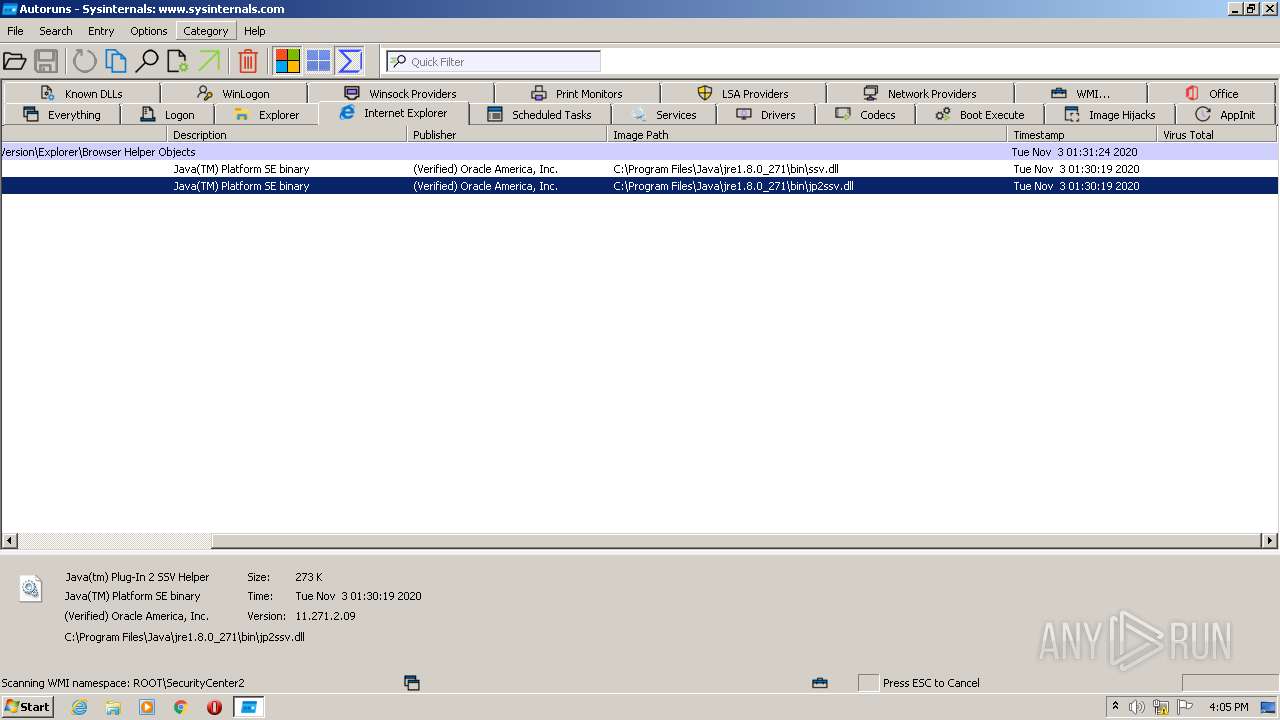
Task: Click the volume speaker tray icon
Action: click(1137, 707)
